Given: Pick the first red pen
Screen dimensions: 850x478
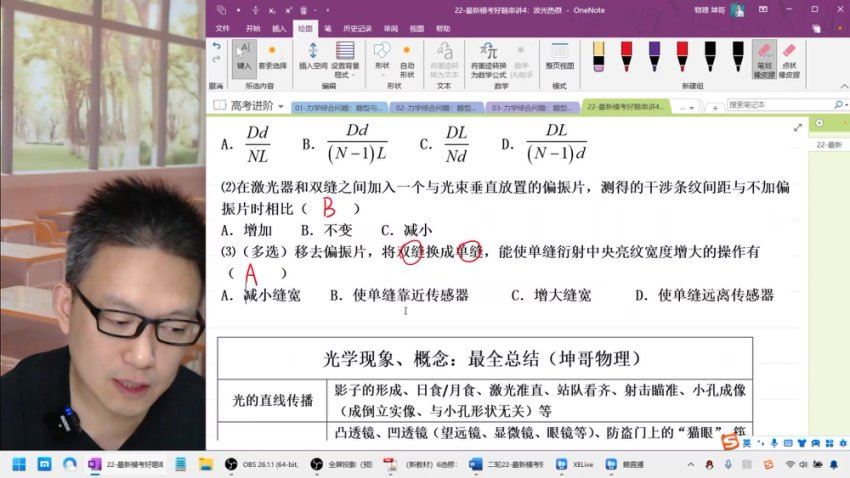Looking at the screenshot, I should pyautogui.click(x=626, y=56).
